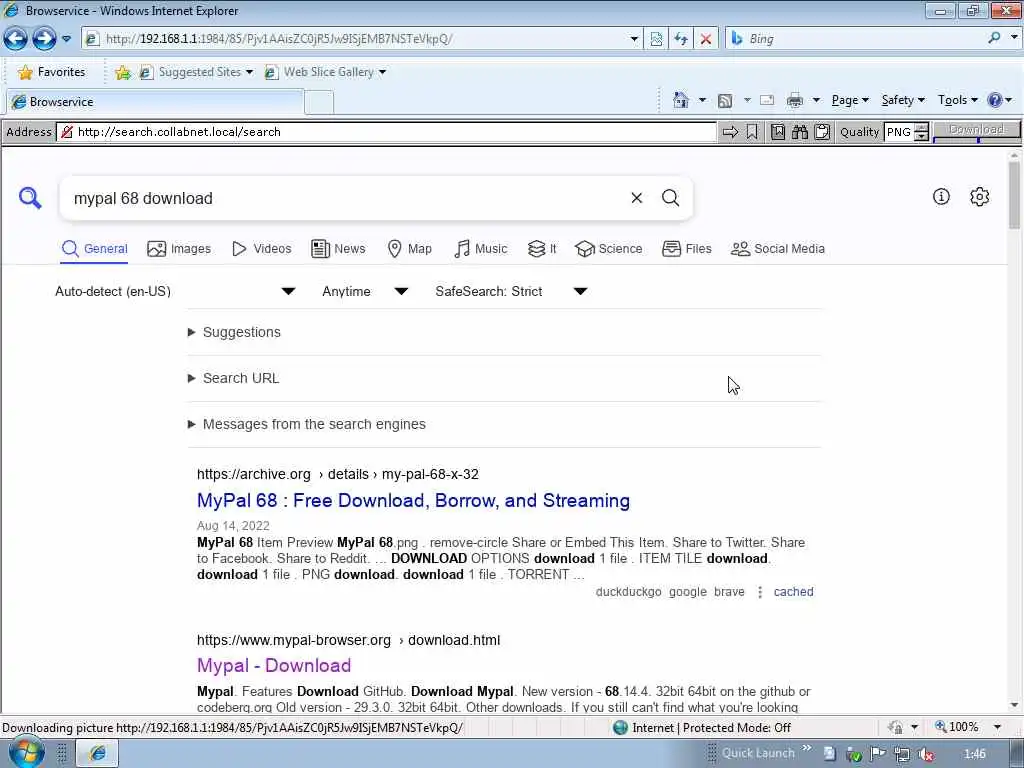Click the blue search logo icon

tap(30, 198)
